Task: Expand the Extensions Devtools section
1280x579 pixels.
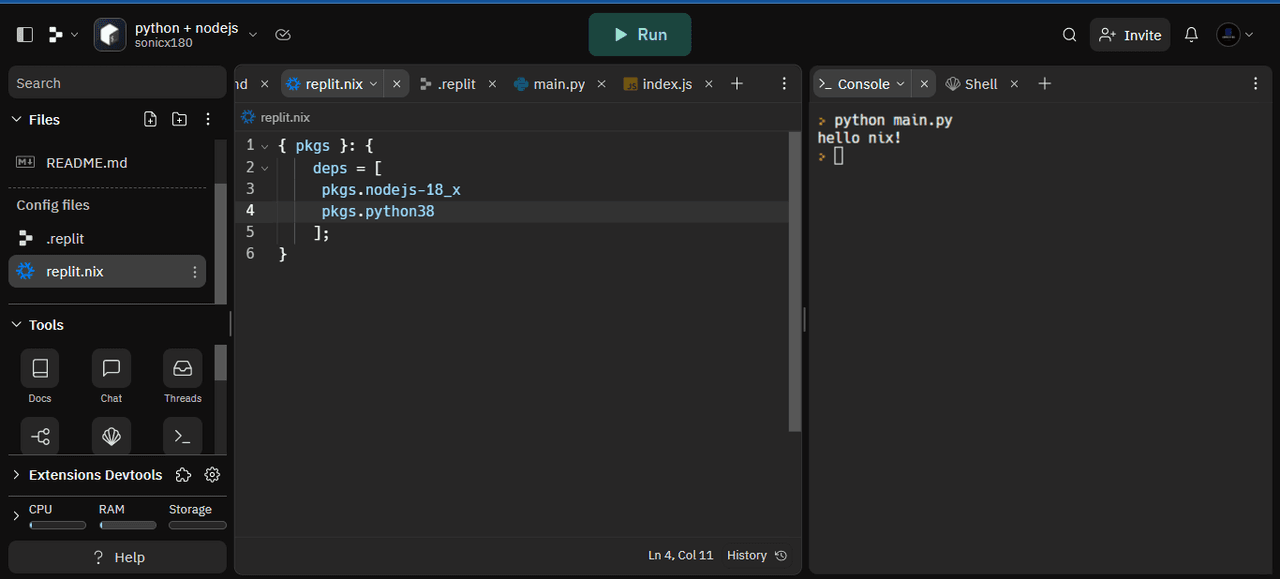Action: pos(16,475)
